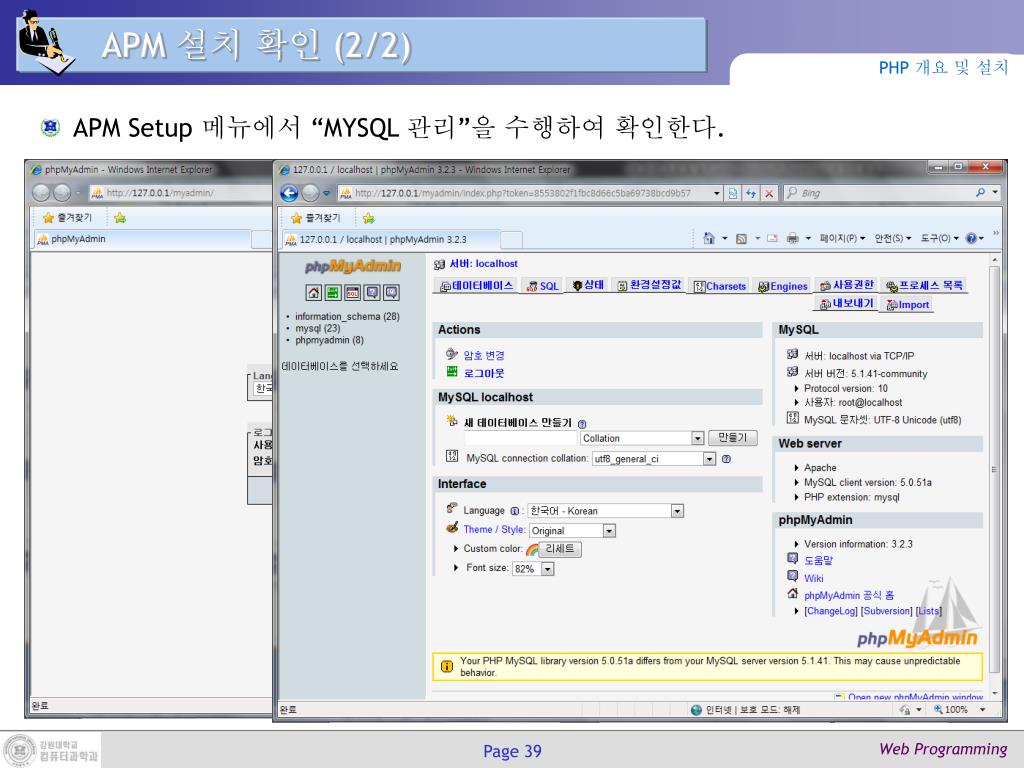Click the Back button in rear phpMyAdmin window
Image resolution: width=1024 pixels, height=768 pixels.
pos(41,193)
